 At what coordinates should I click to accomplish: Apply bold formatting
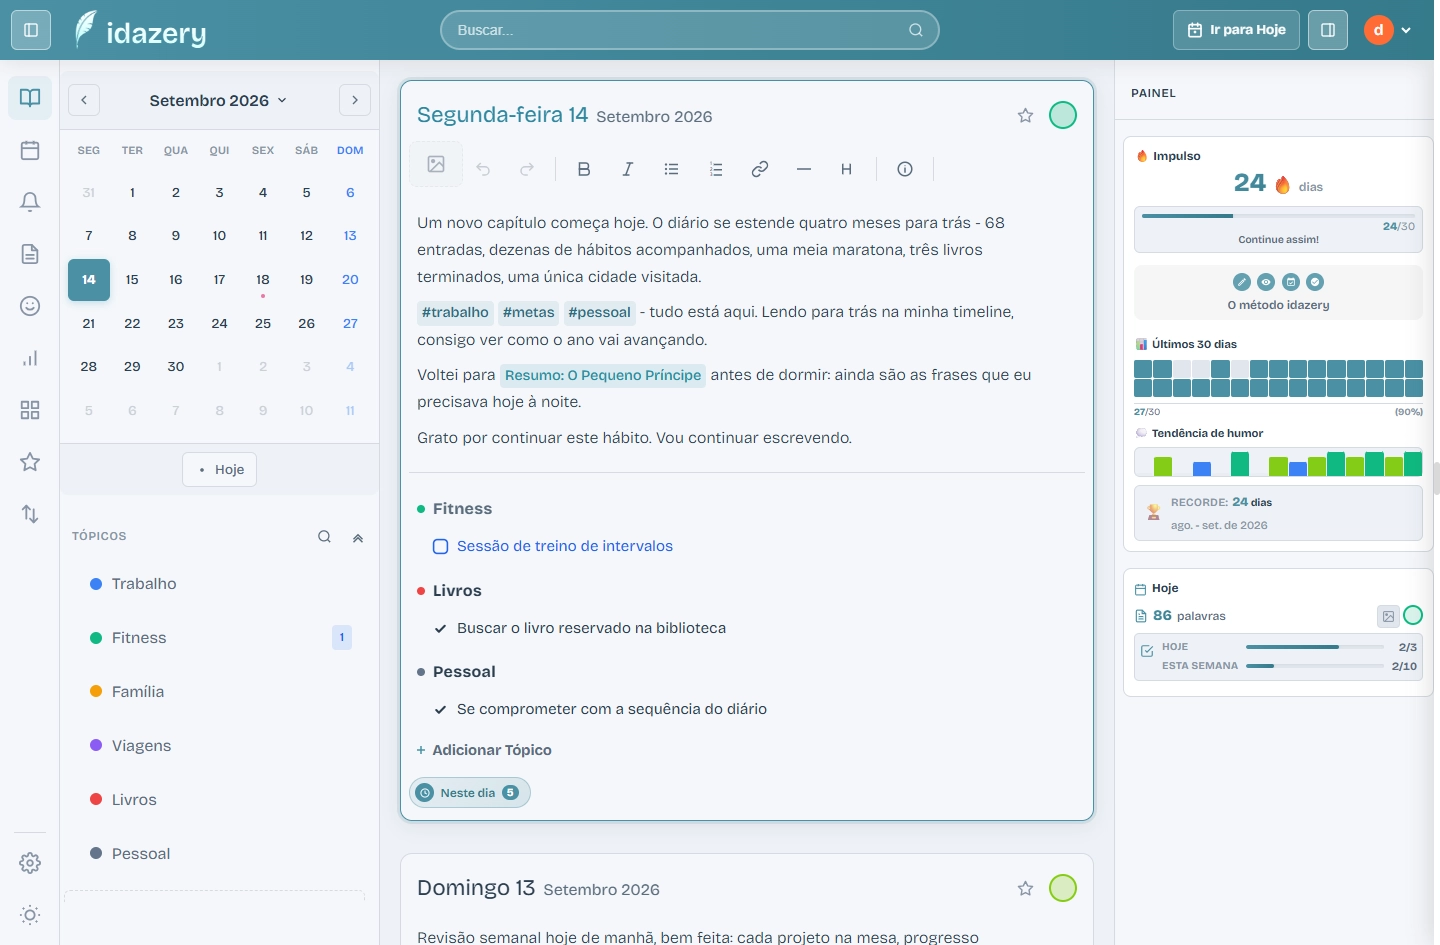pyautogui.click(x=584, y=169)
